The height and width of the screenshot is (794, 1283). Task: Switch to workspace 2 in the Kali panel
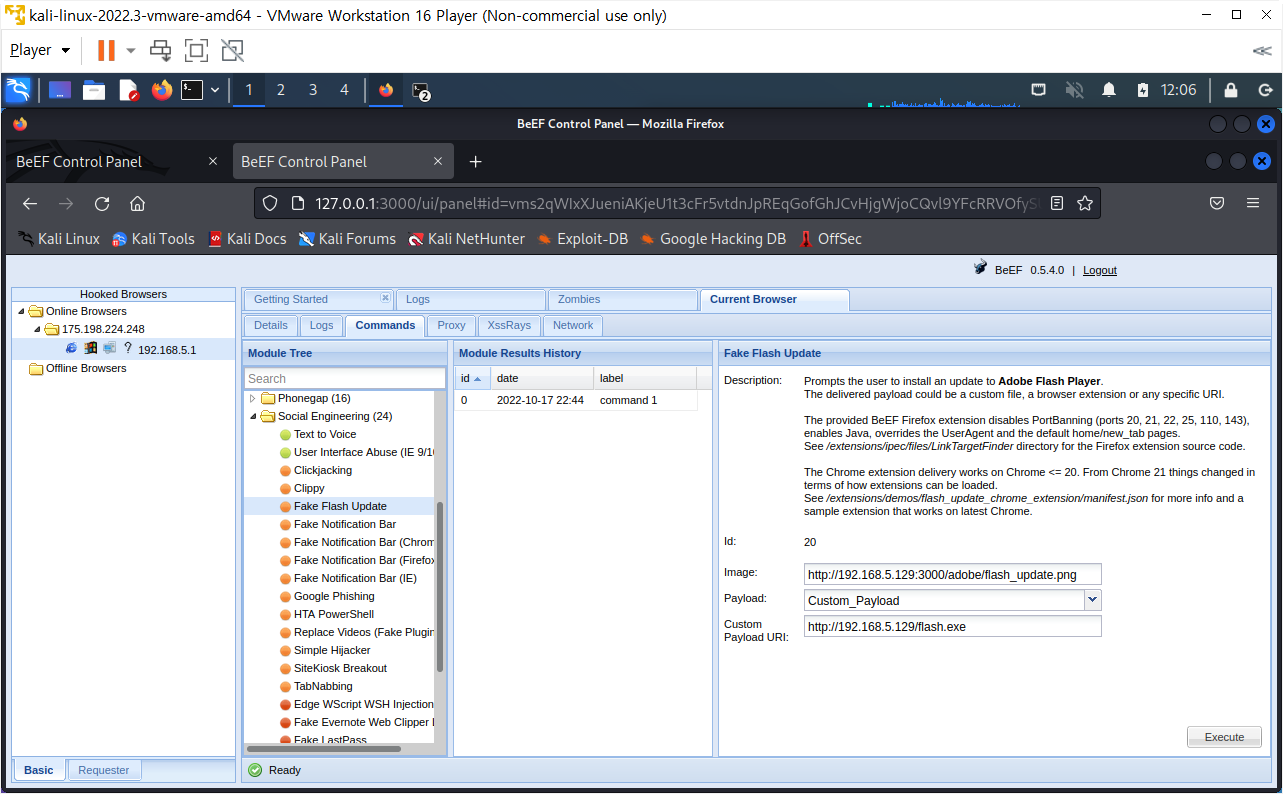(281, 90)
